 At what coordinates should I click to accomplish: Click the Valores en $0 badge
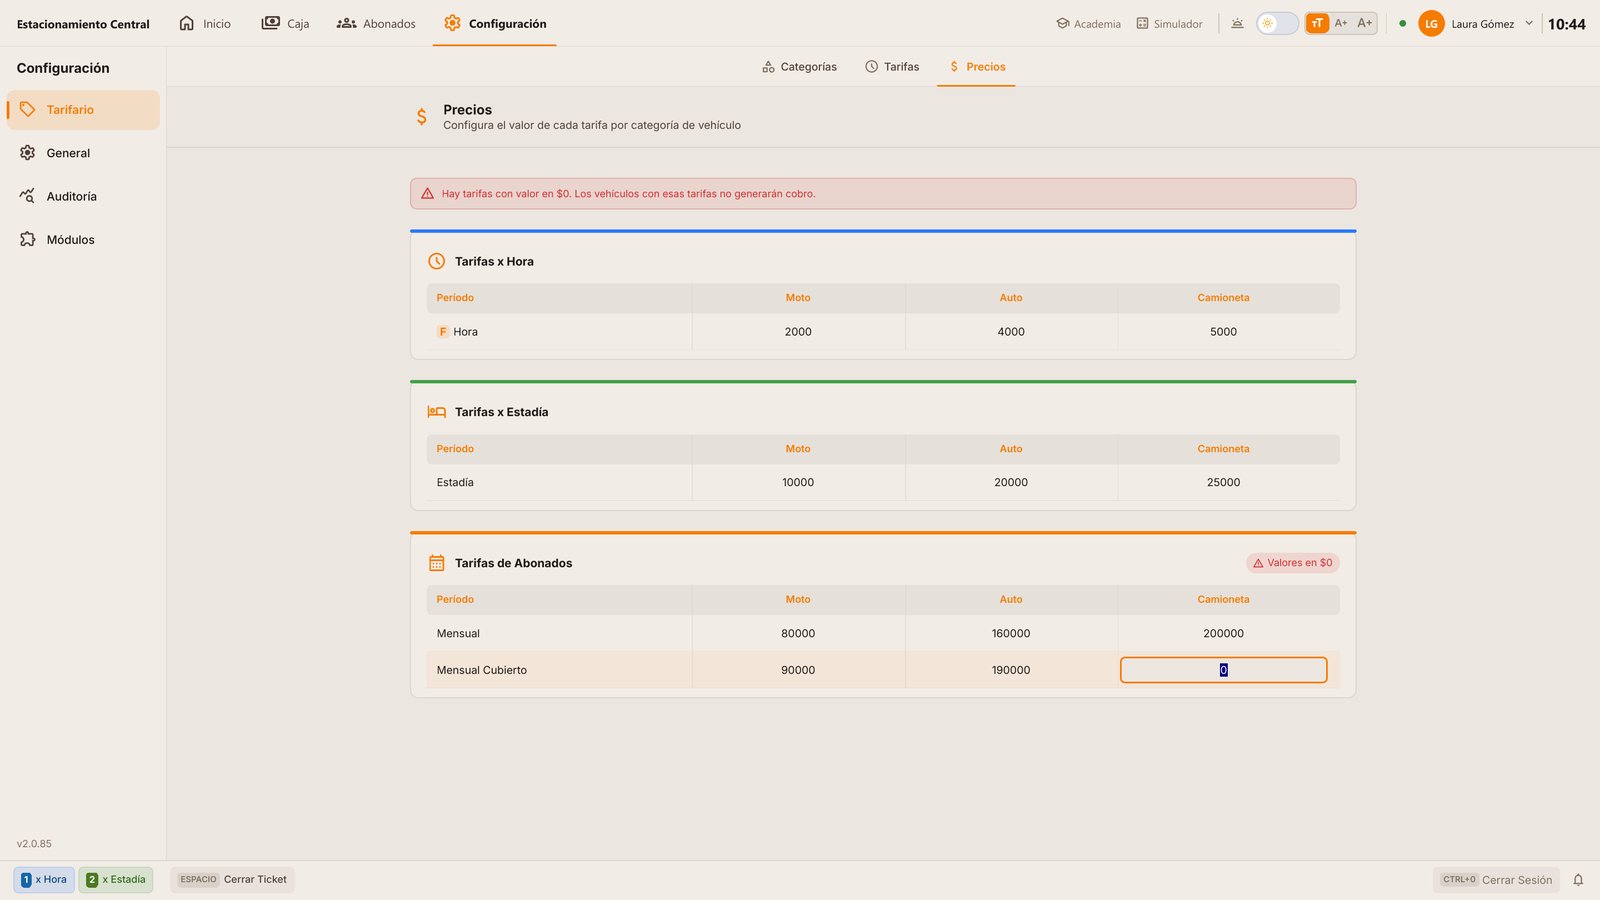[1293, 563]
